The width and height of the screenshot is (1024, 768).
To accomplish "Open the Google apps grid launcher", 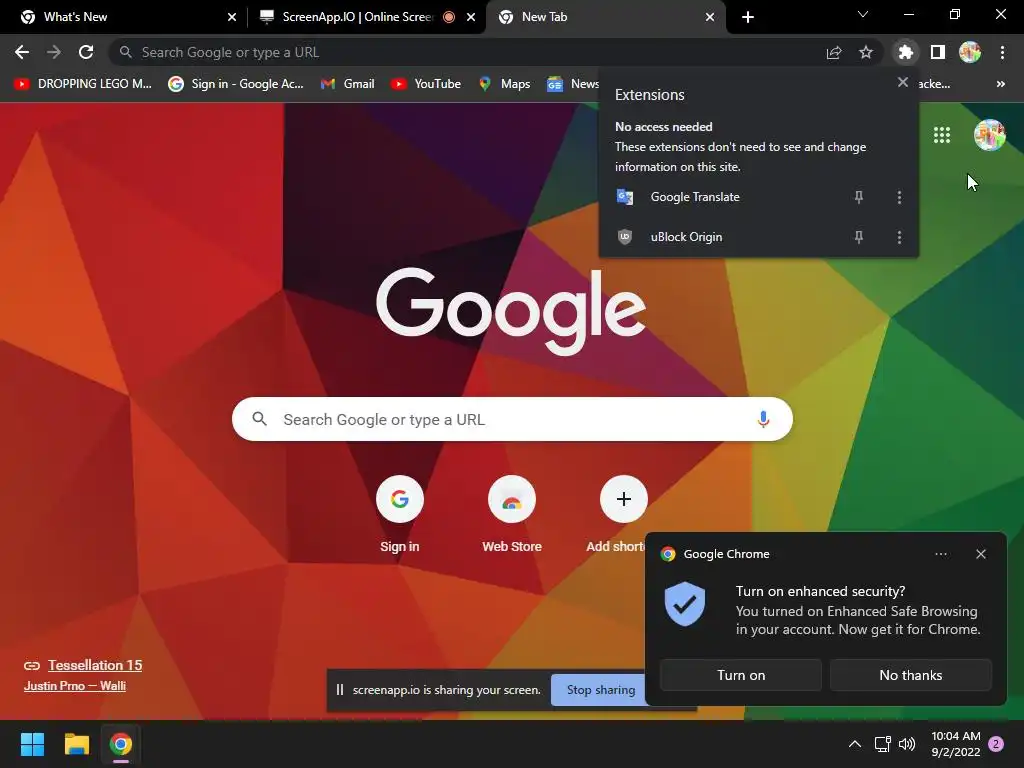I will 942,135.
